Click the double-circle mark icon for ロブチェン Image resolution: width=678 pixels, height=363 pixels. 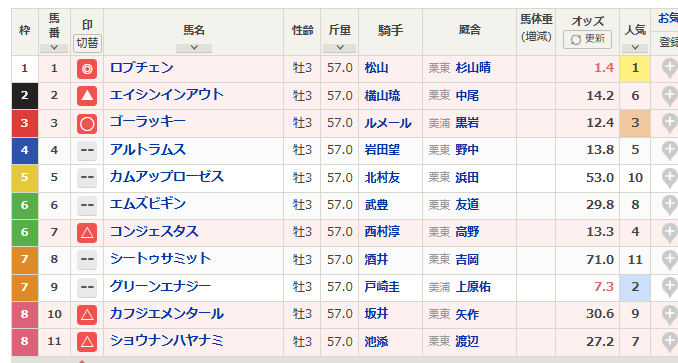tap(87, 69)
